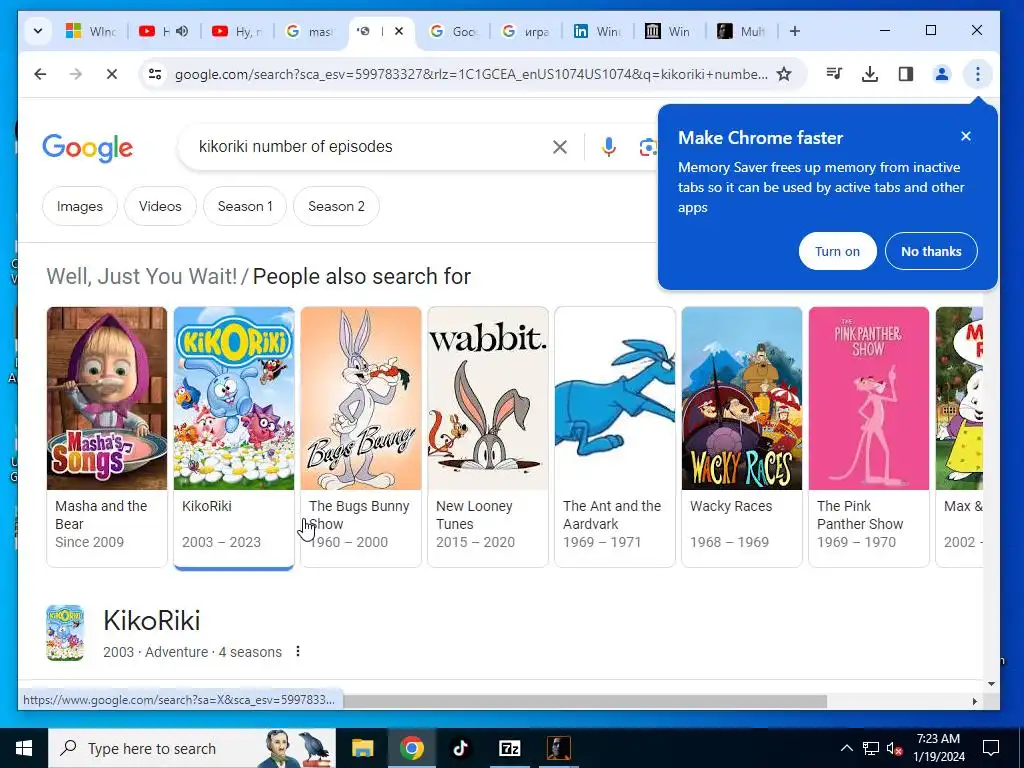
Task: Filter results by Videos
Action: 160,206
